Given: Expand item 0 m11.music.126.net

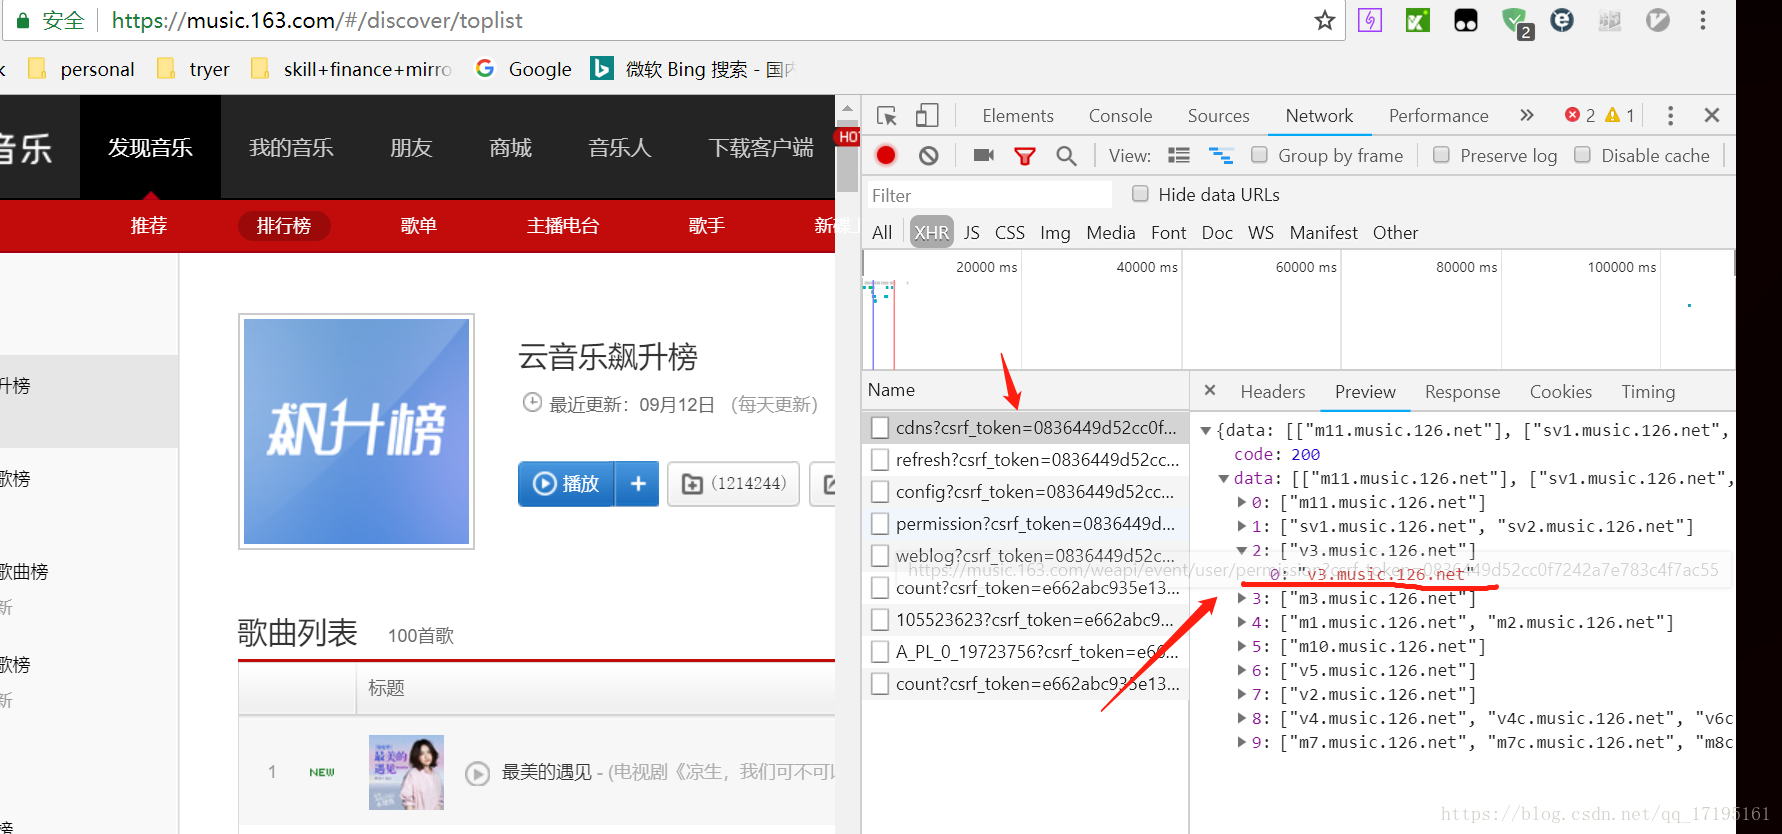Looking at the screenshot, I should click(1242, 503).
